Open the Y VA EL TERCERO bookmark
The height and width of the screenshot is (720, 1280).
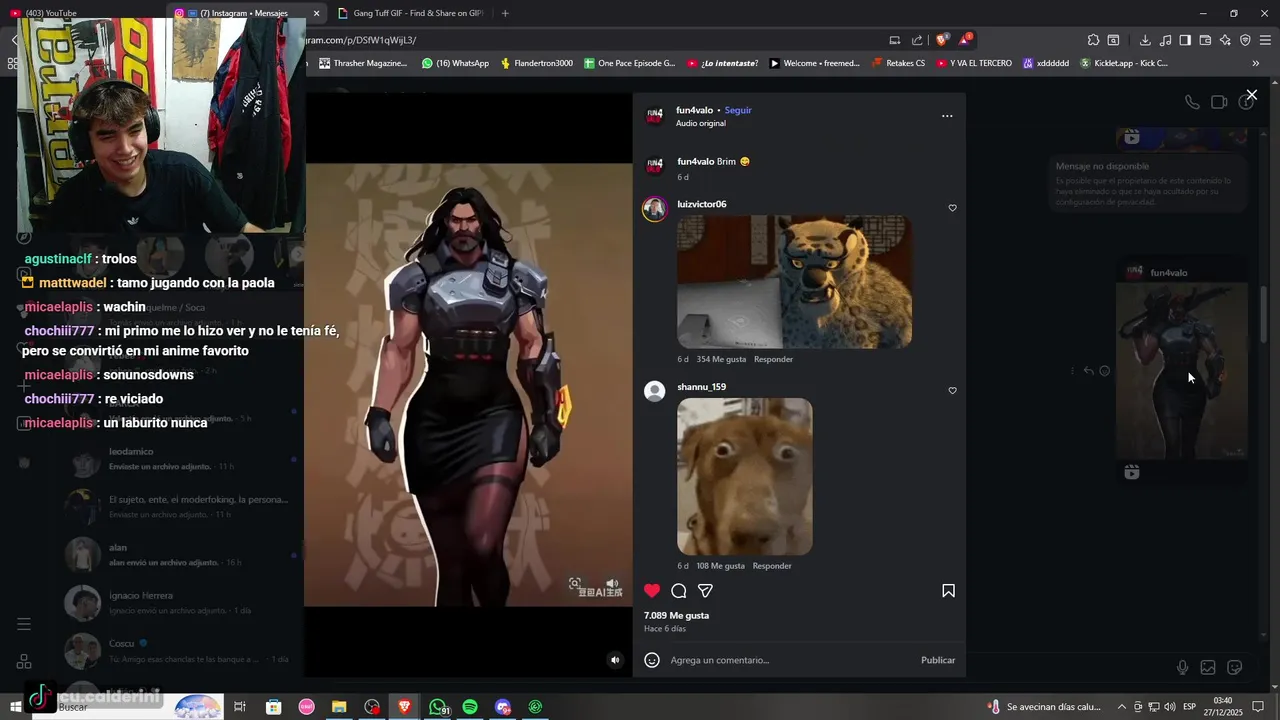[x=974, y=63]
